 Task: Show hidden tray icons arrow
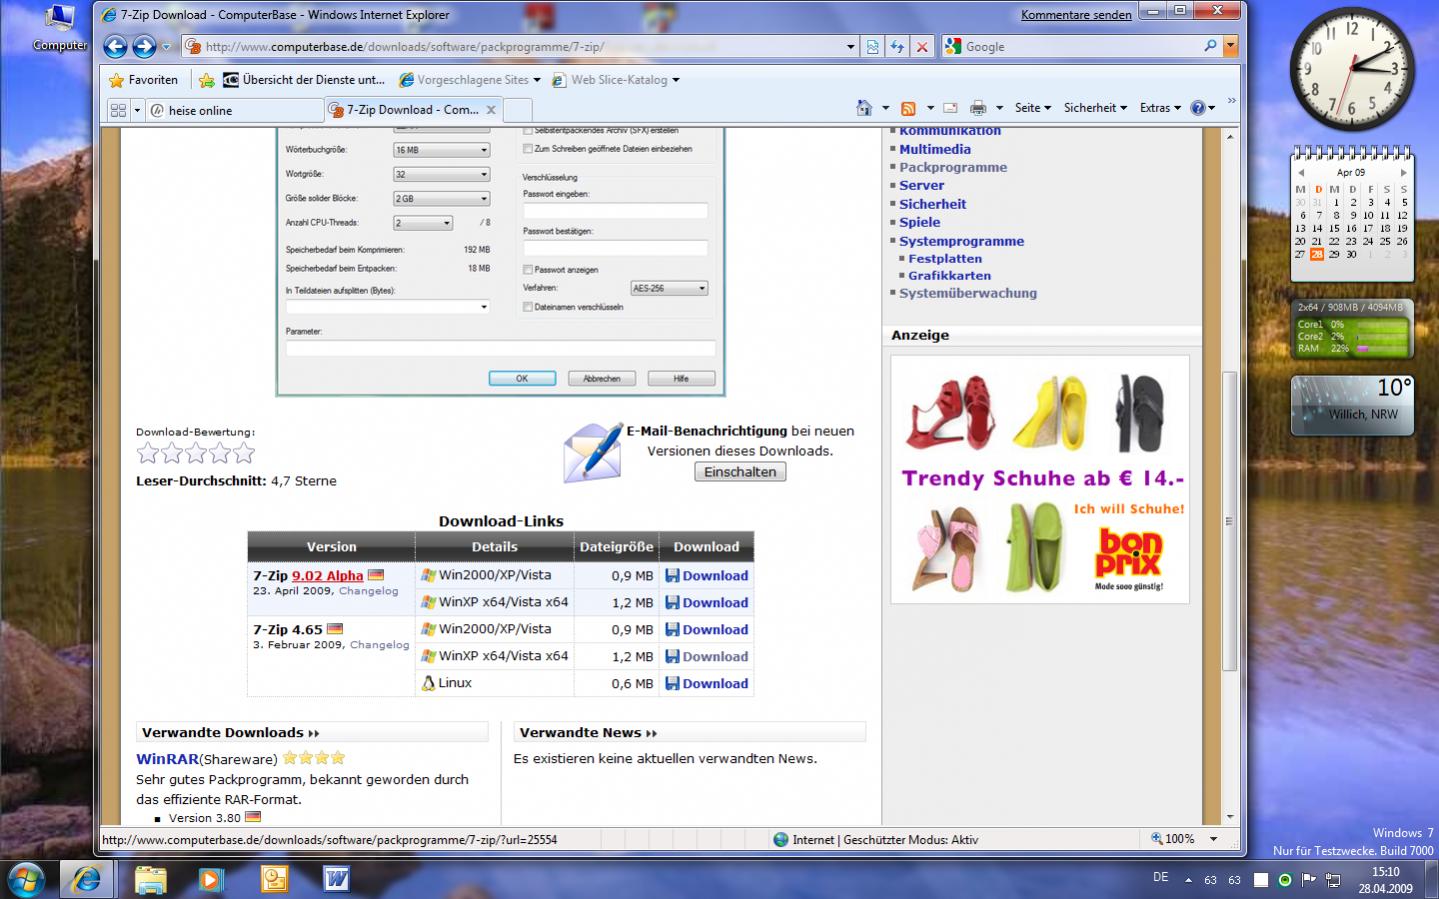(1188, 880)
